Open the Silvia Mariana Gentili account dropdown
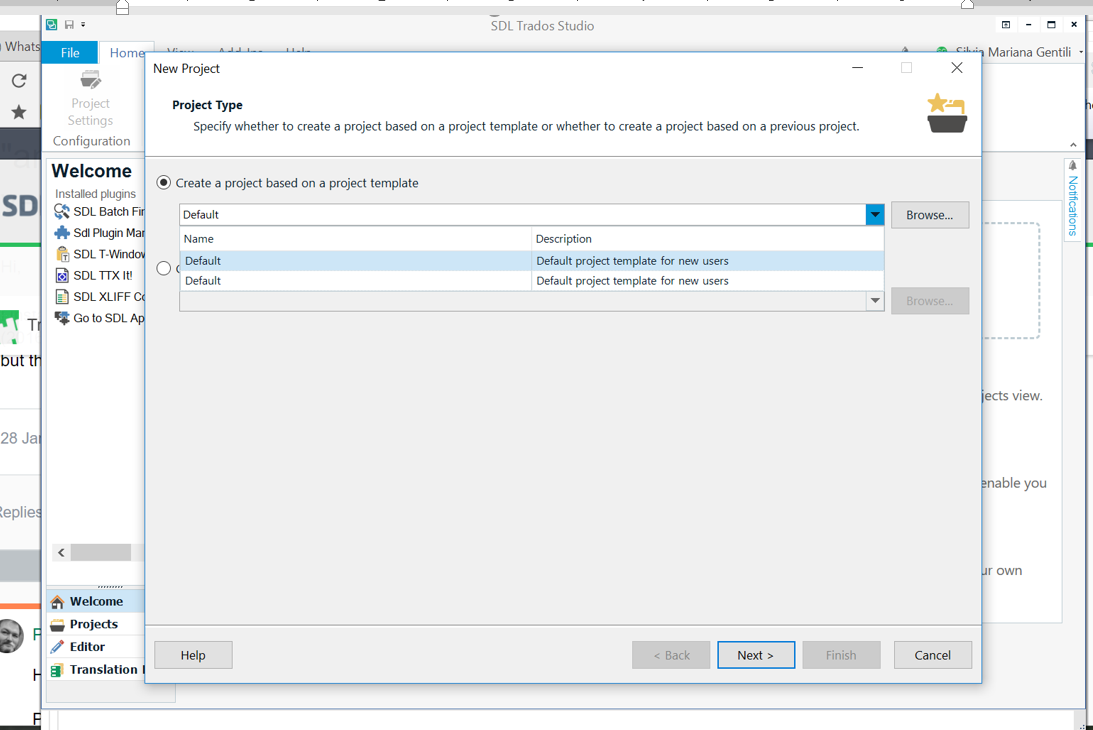This screenshot has width=1093, height=730. (x=1081, y=52)
